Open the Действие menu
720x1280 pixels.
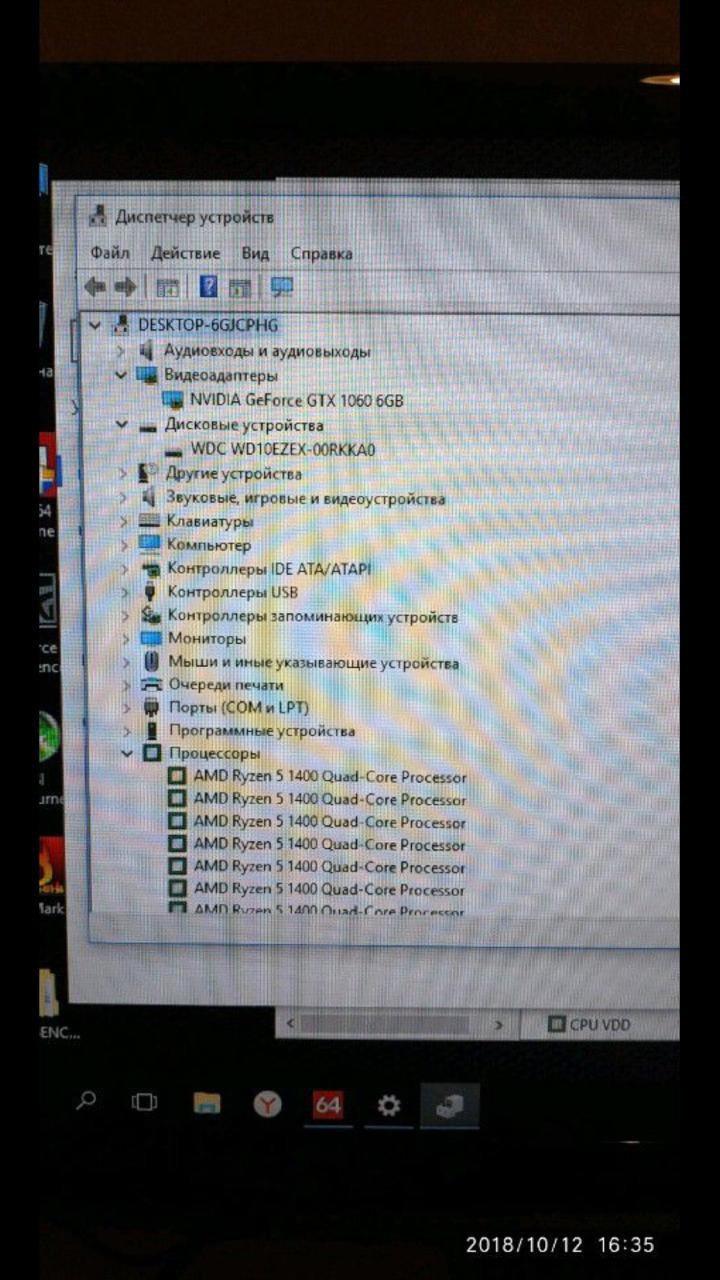(x=185, y=253)
